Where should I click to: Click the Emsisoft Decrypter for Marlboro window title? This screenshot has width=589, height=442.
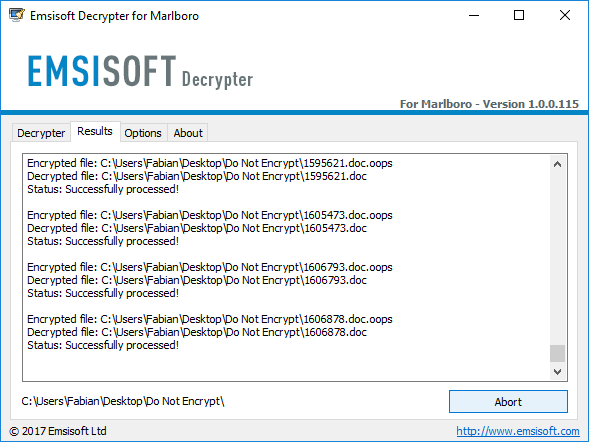[x=114, y=16]
